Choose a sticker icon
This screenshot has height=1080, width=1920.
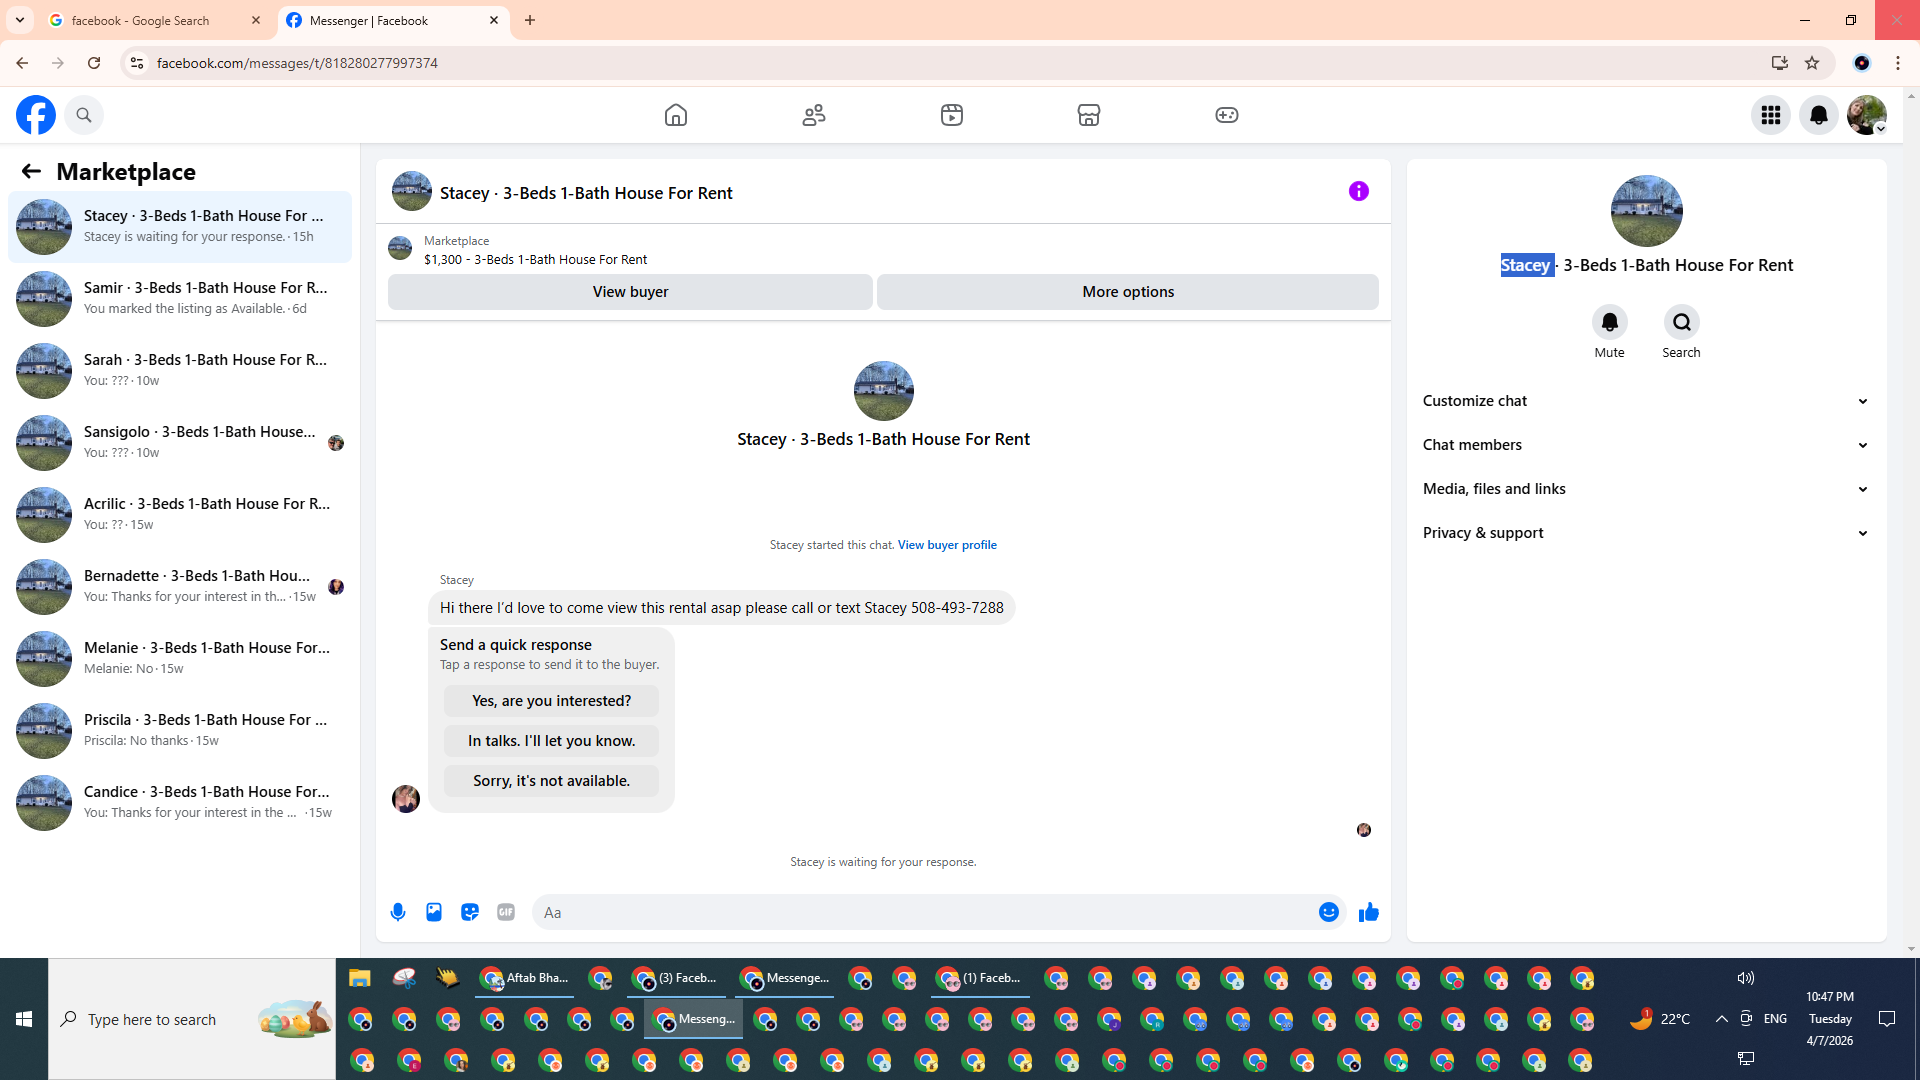click(x=470, y=912)
